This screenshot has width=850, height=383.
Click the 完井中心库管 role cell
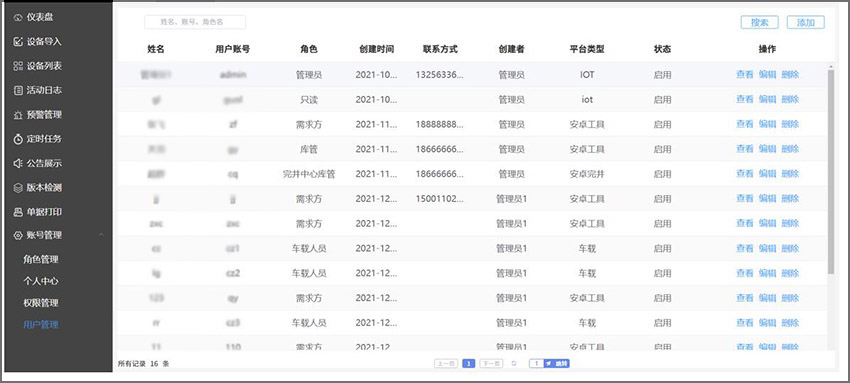308,174
